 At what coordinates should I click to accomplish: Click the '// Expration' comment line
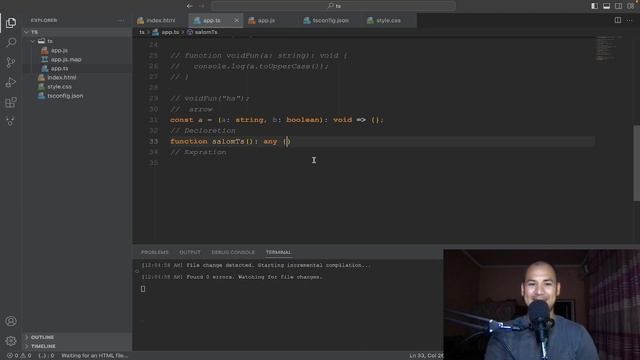coord(198,152)
